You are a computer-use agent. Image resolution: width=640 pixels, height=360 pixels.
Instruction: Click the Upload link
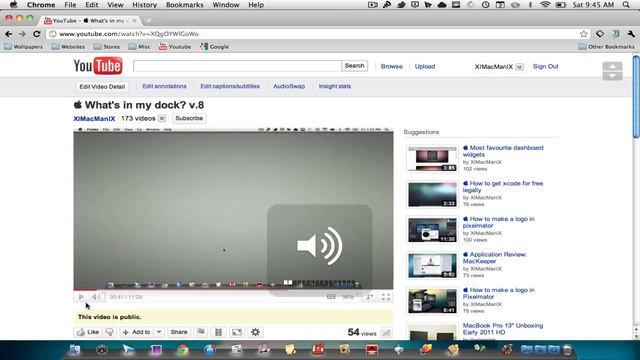coord(425,66)
